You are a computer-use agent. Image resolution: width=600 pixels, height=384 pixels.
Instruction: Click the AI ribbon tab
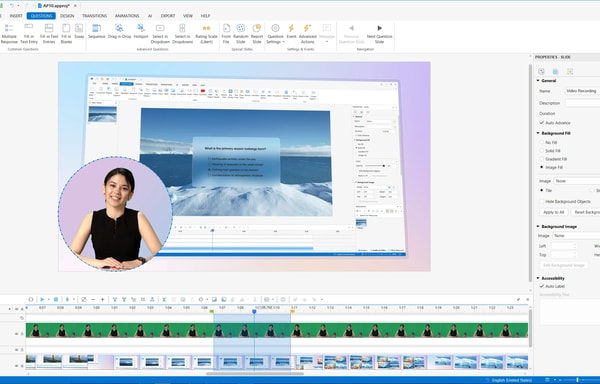[x=150, y=16]
